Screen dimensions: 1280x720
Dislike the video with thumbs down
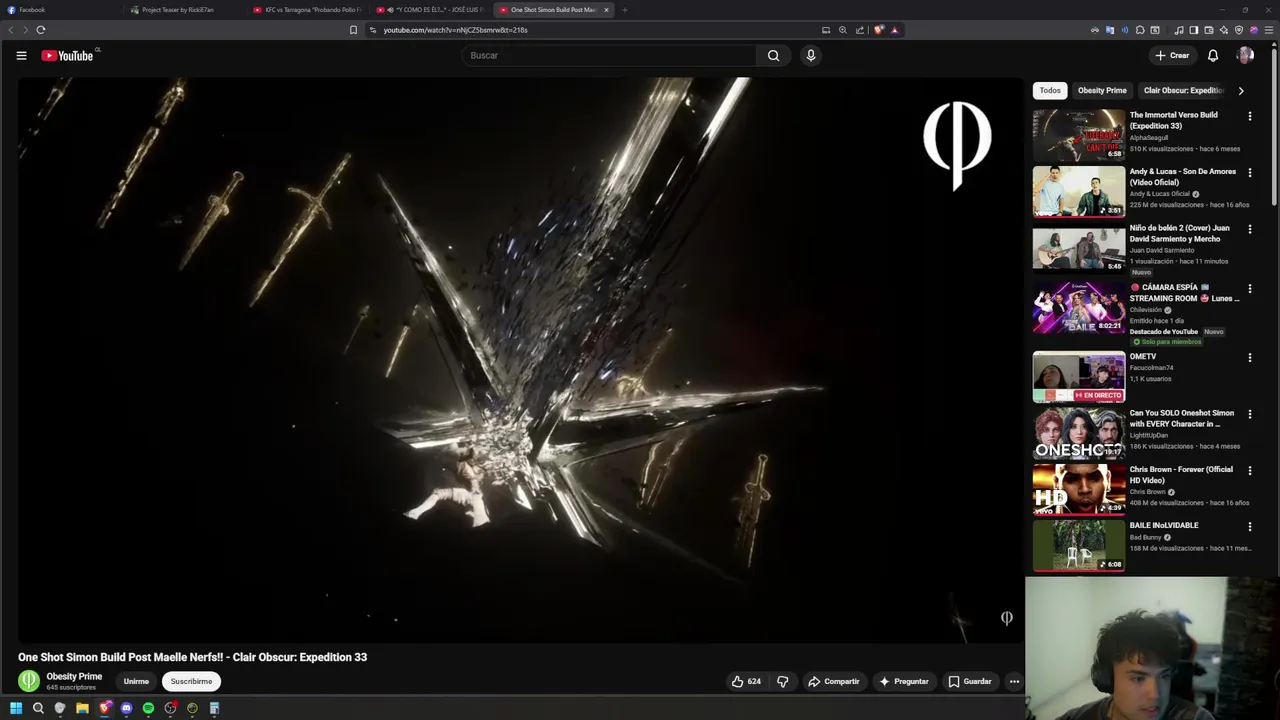click(783, 681)
